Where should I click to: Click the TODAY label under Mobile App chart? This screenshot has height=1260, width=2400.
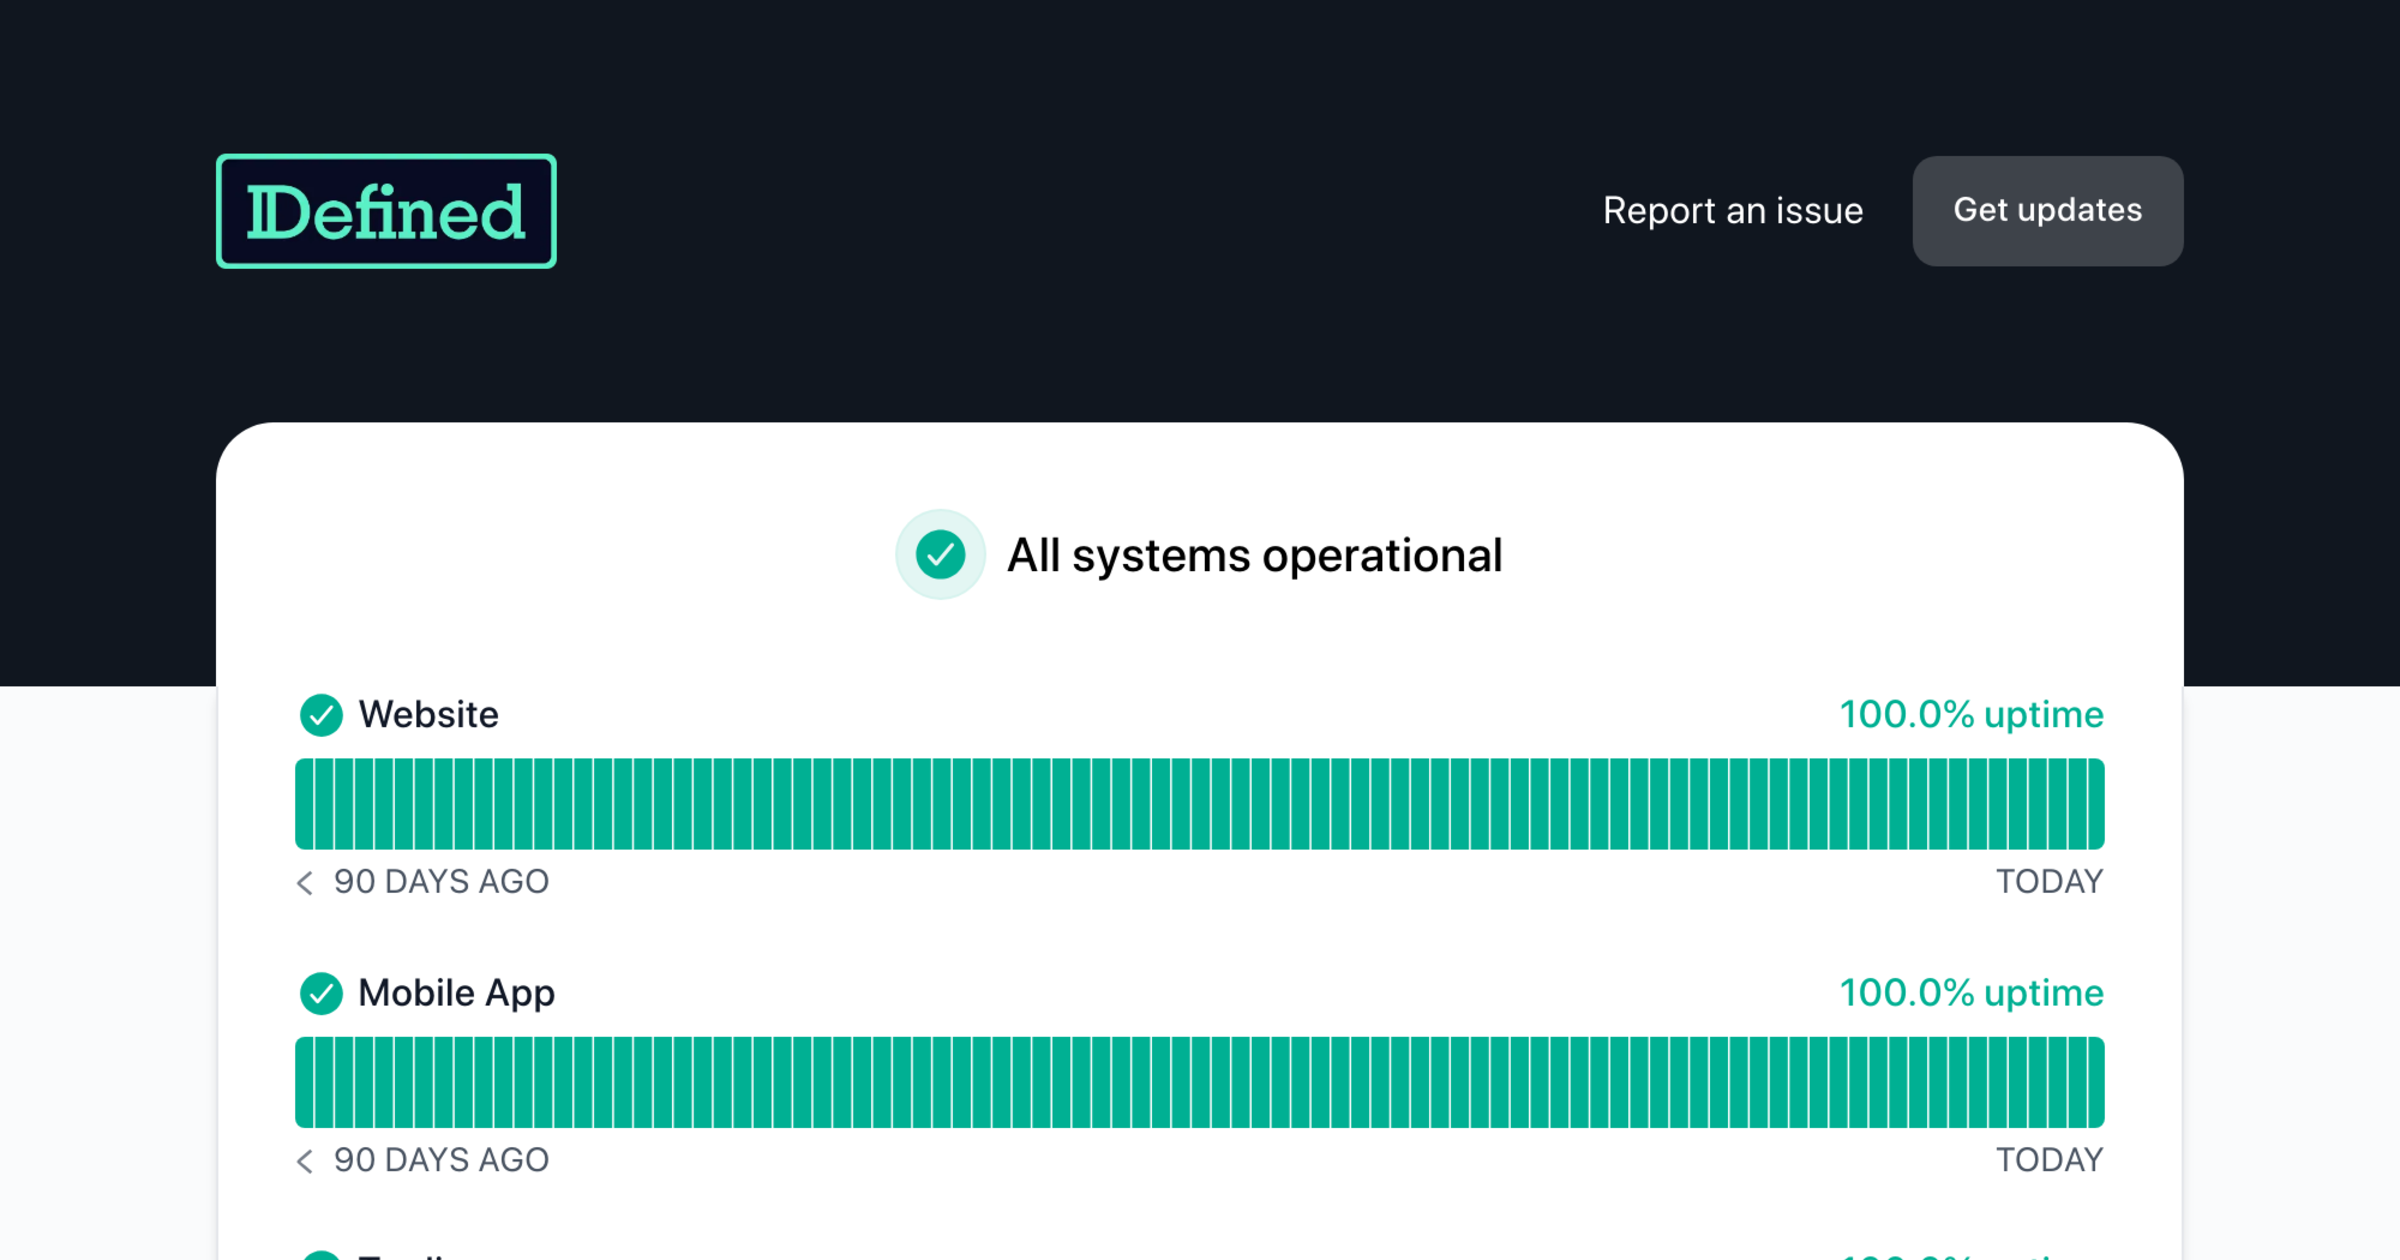(x=2049, y=1160)
